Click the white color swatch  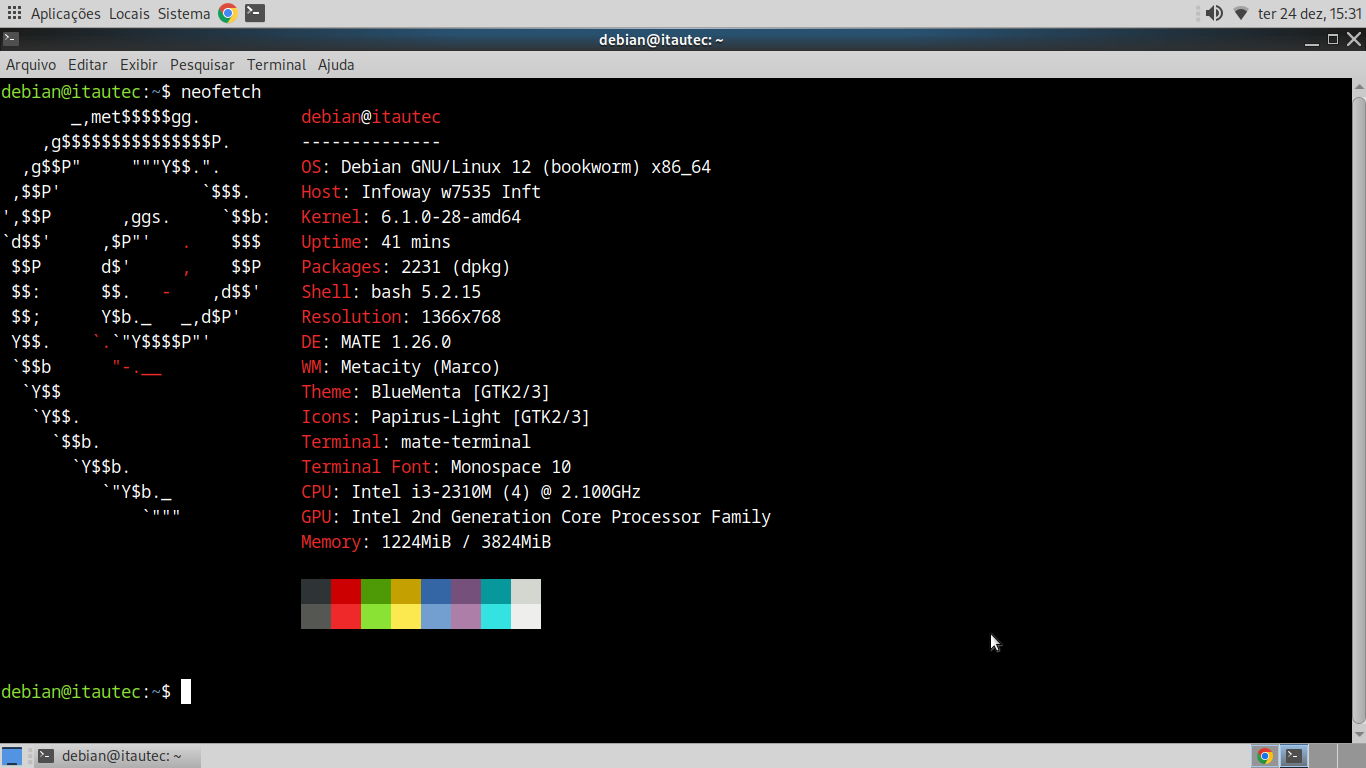(526, 616)
